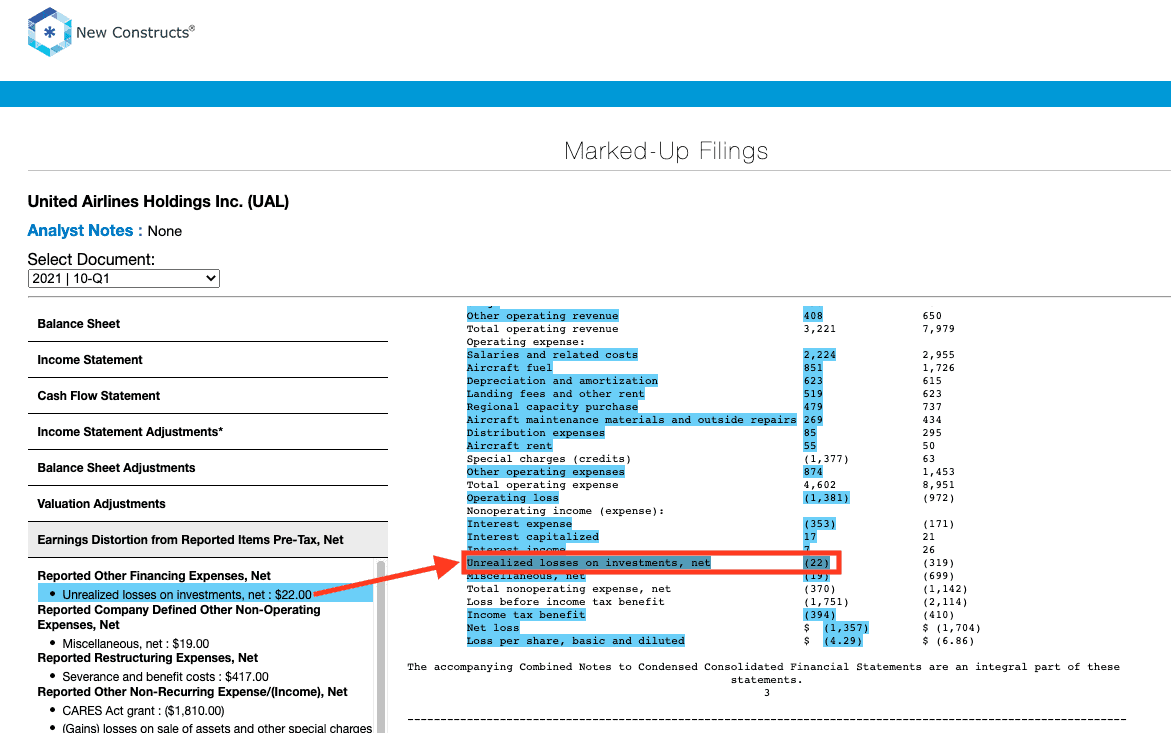Click highlighted Interest capitalized line
1171x733 pixels.
[532, 537]
